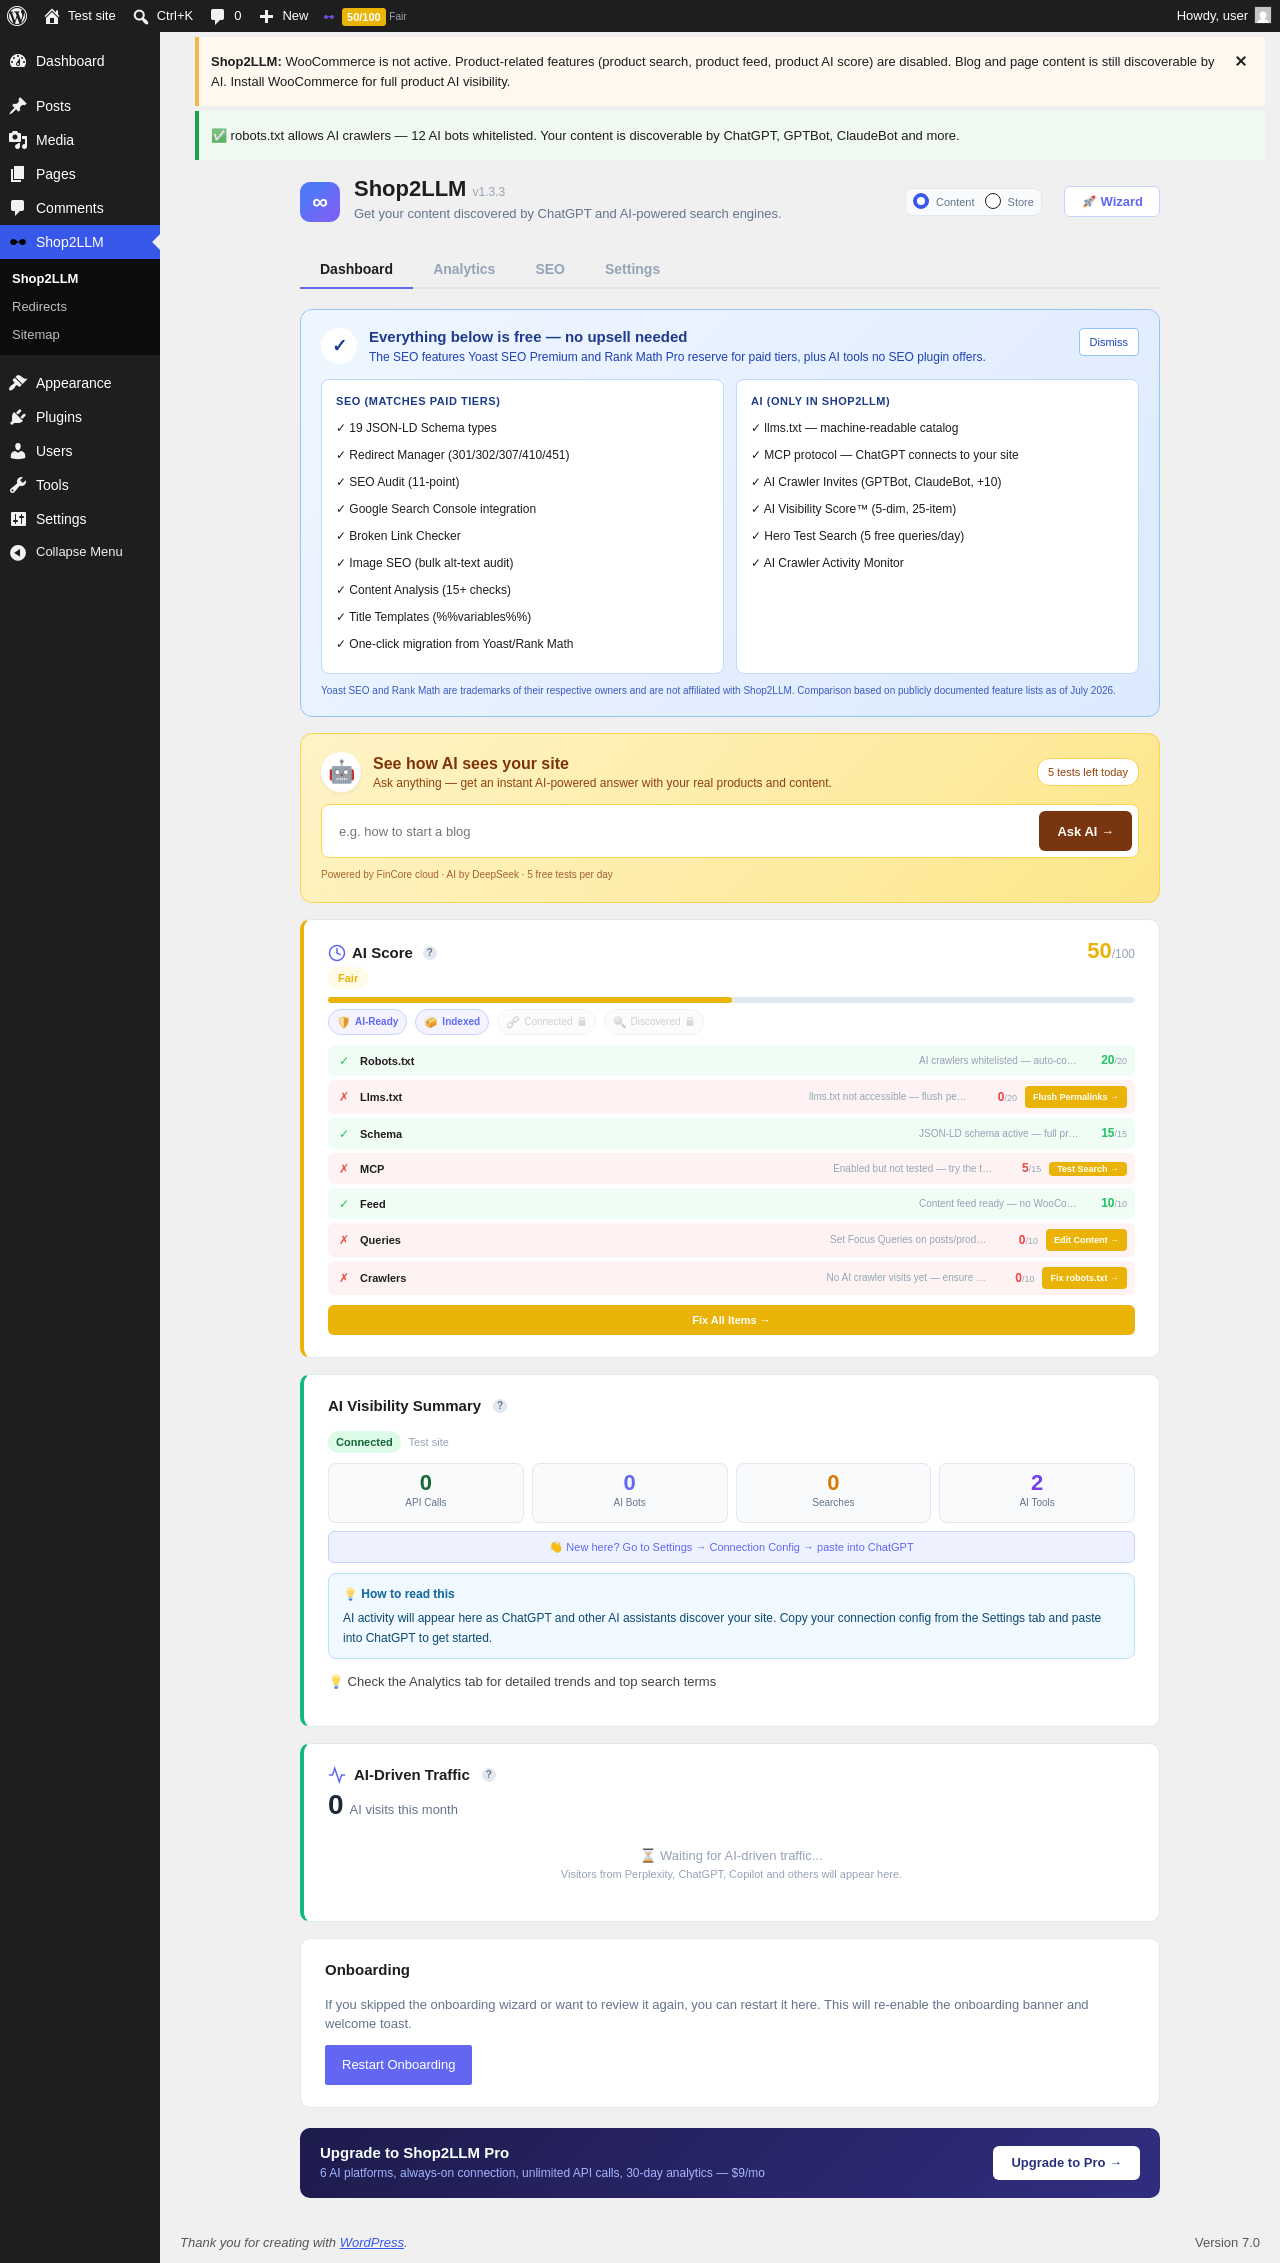Click the Comments bubble icon in the sidebar

pyautogui.click(x=18, y=208)
